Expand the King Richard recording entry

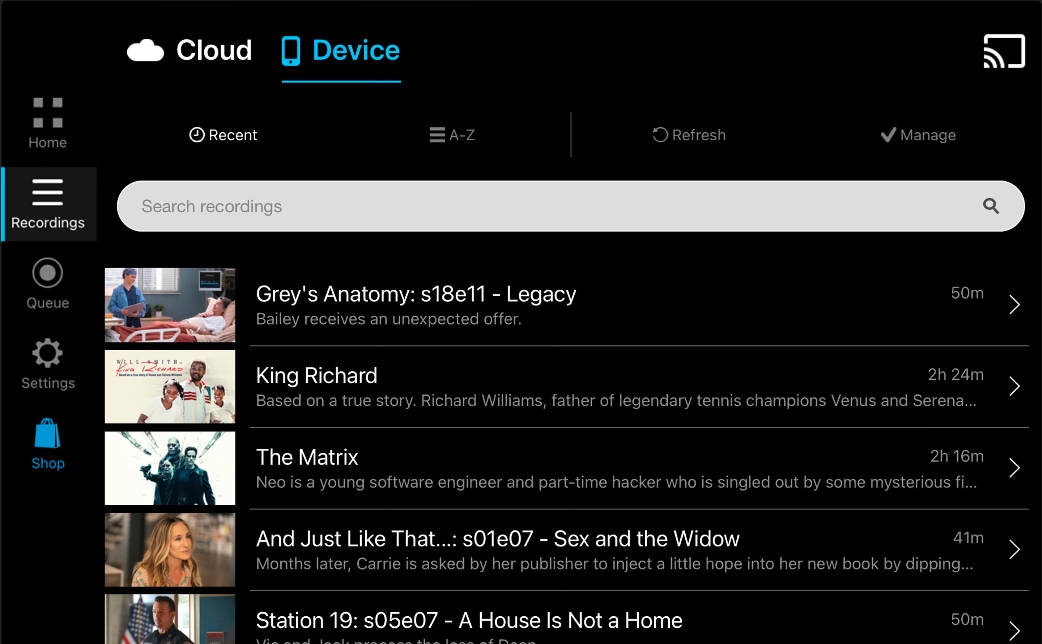pyautogui.click(x=1013, y=385)
